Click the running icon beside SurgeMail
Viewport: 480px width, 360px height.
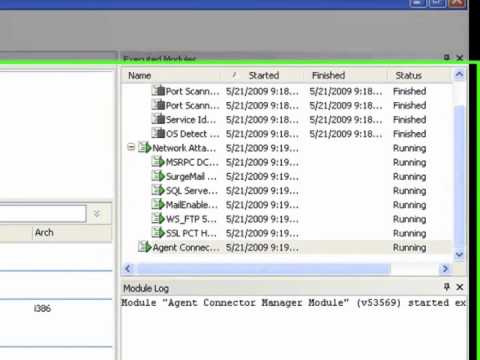click(x=158, y=176)
